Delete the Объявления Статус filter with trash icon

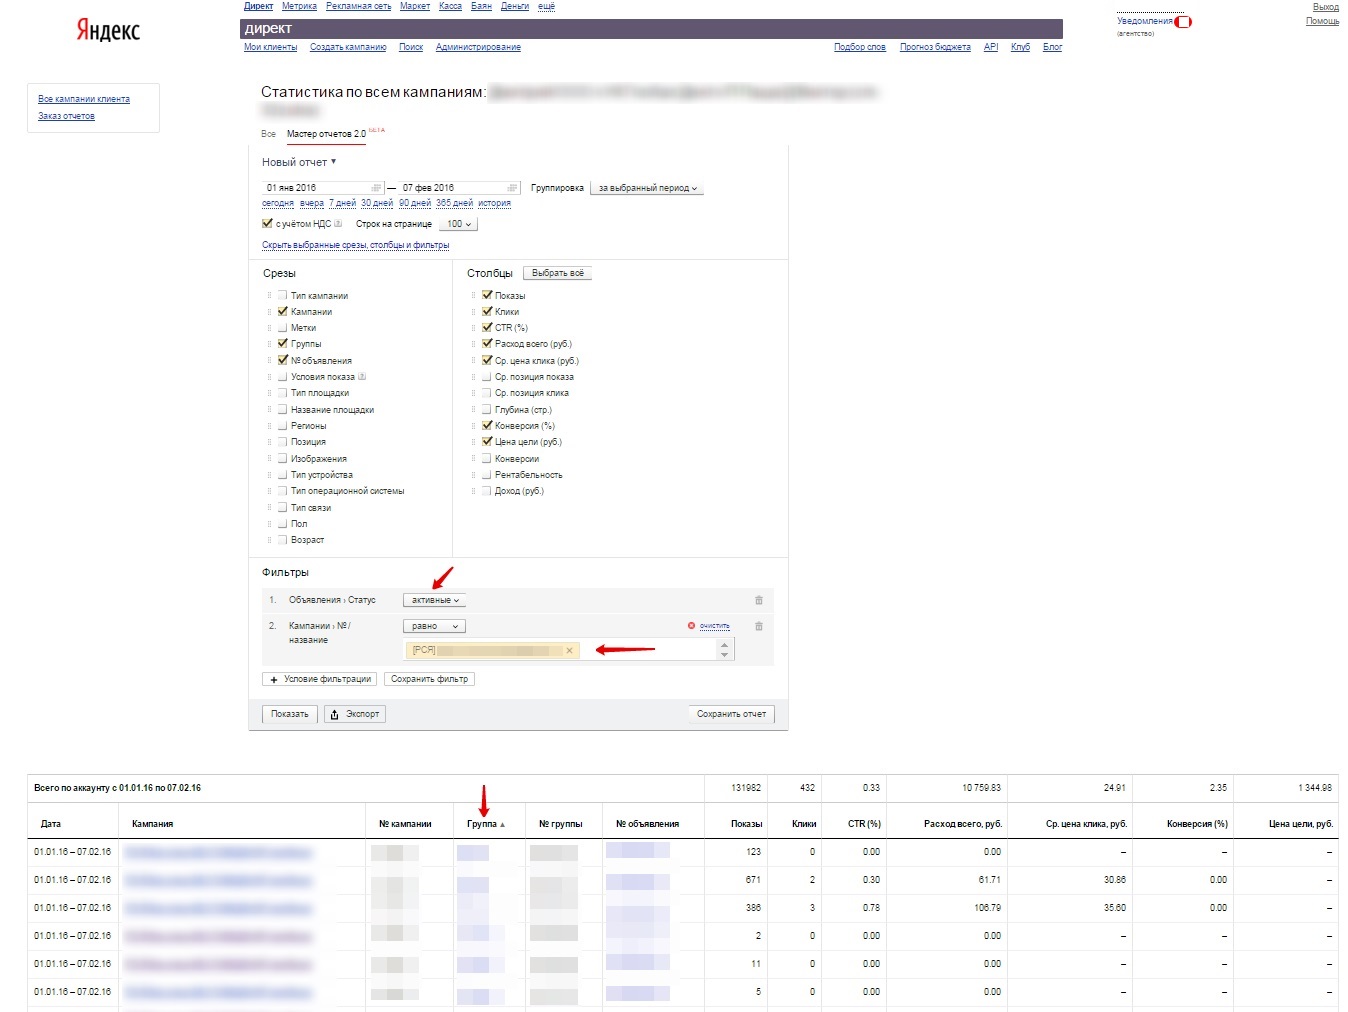coord(759,600)
